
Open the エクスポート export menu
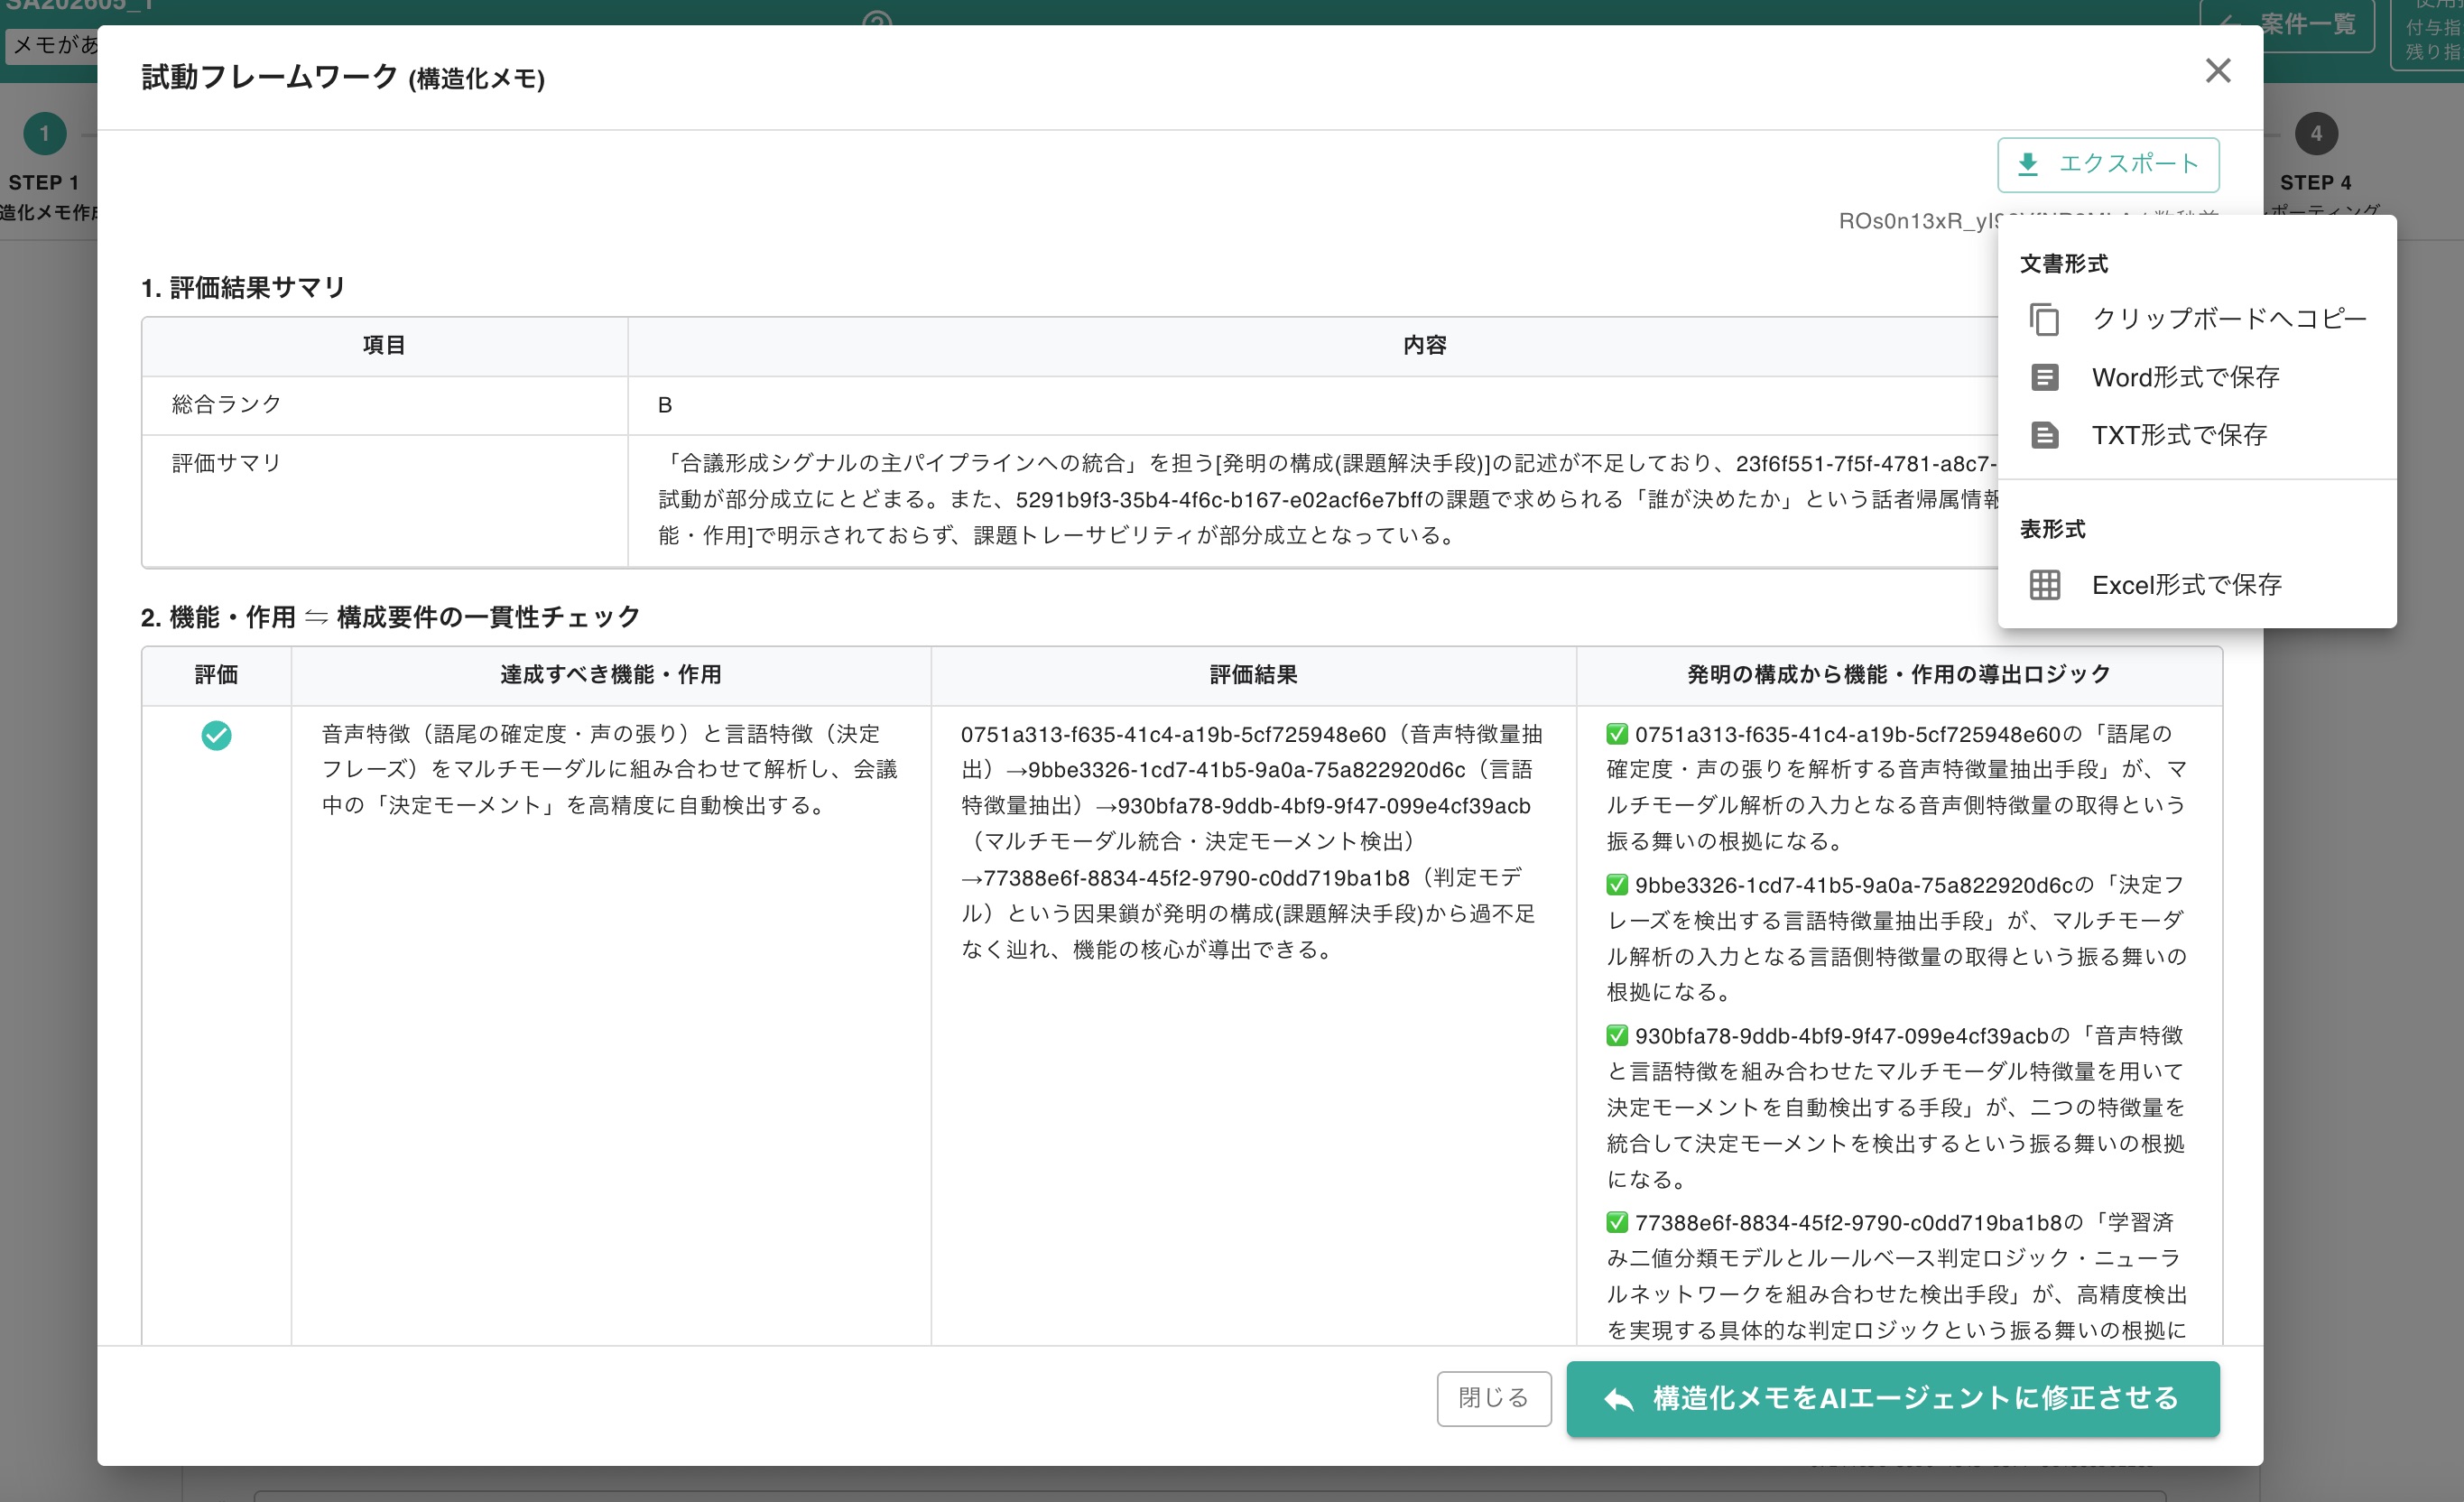(x=2108, y=164)
